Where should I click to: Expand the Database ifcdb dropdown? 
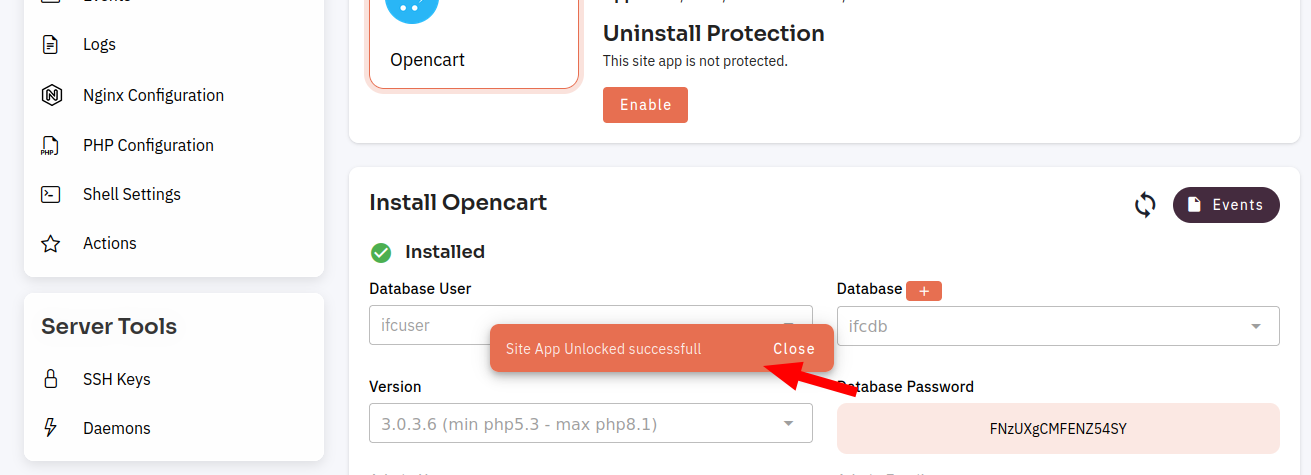(1058, 326)
